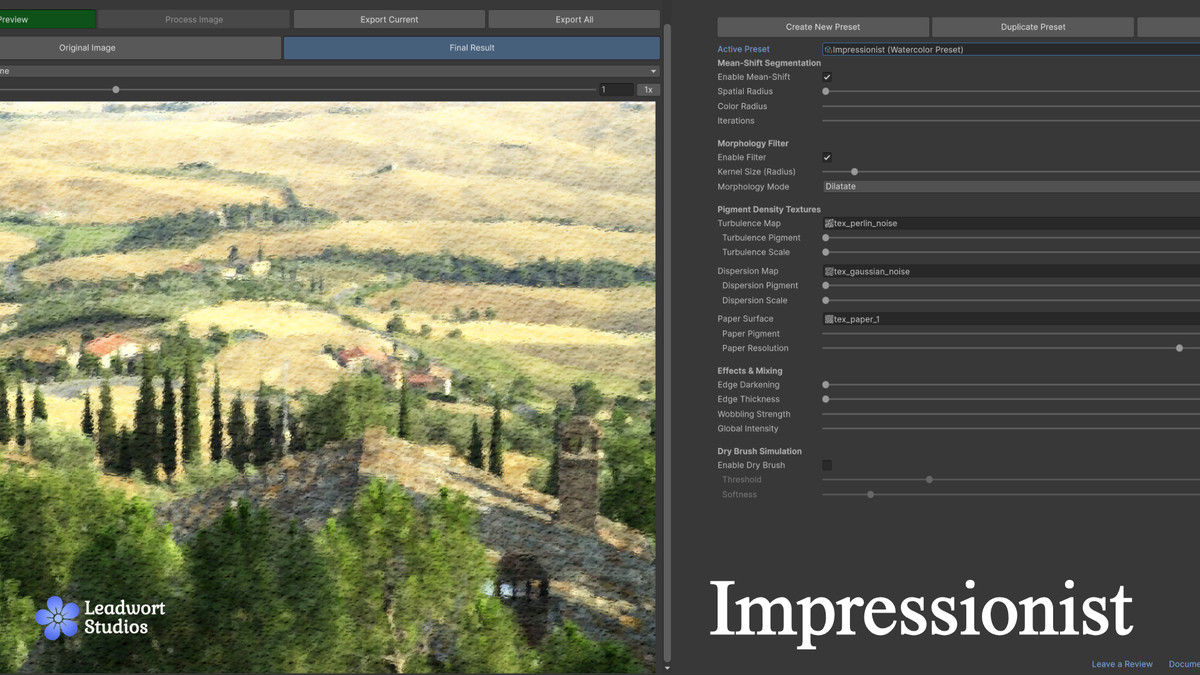Image resolution: width=1200 pixels, height=675 pixels.
Task: Click the Morphology Mode label
Action: click(753, 186)
